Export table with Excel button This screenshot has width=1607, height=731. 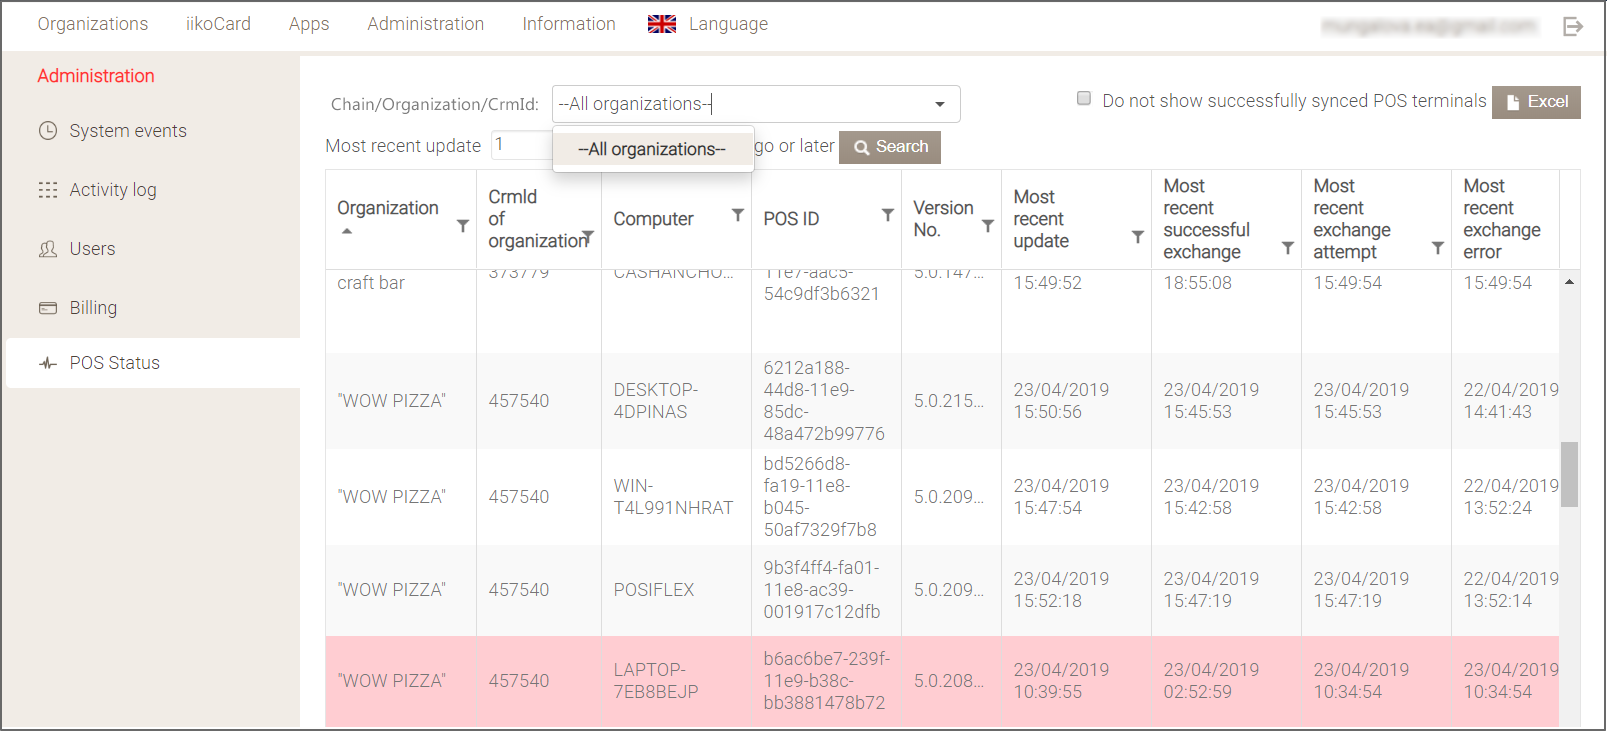[1536, 102]
